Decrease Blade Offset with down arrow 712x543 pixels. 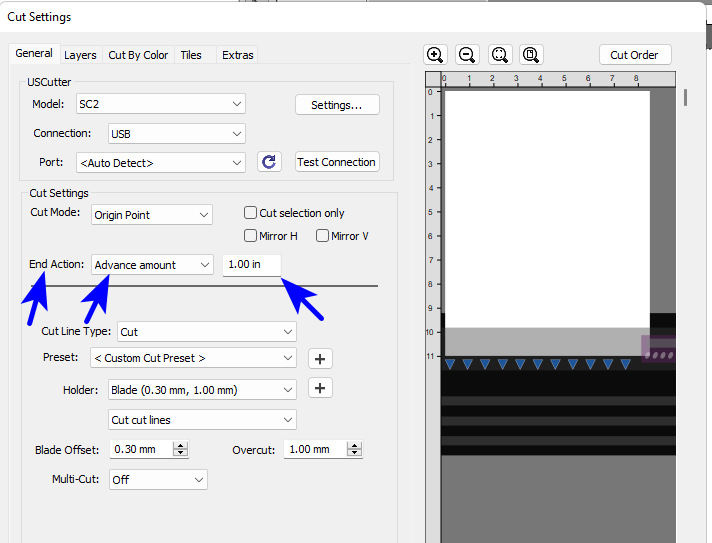181,453
